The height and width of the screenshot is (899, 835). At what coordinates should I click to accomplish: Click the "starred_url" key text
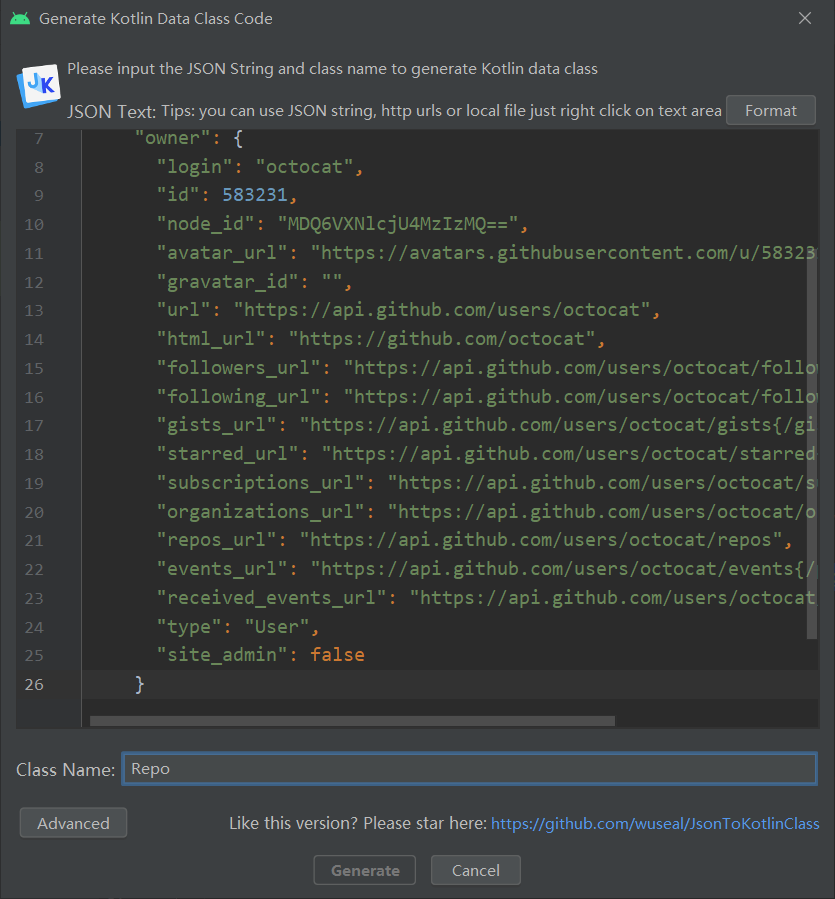point(228,454)
